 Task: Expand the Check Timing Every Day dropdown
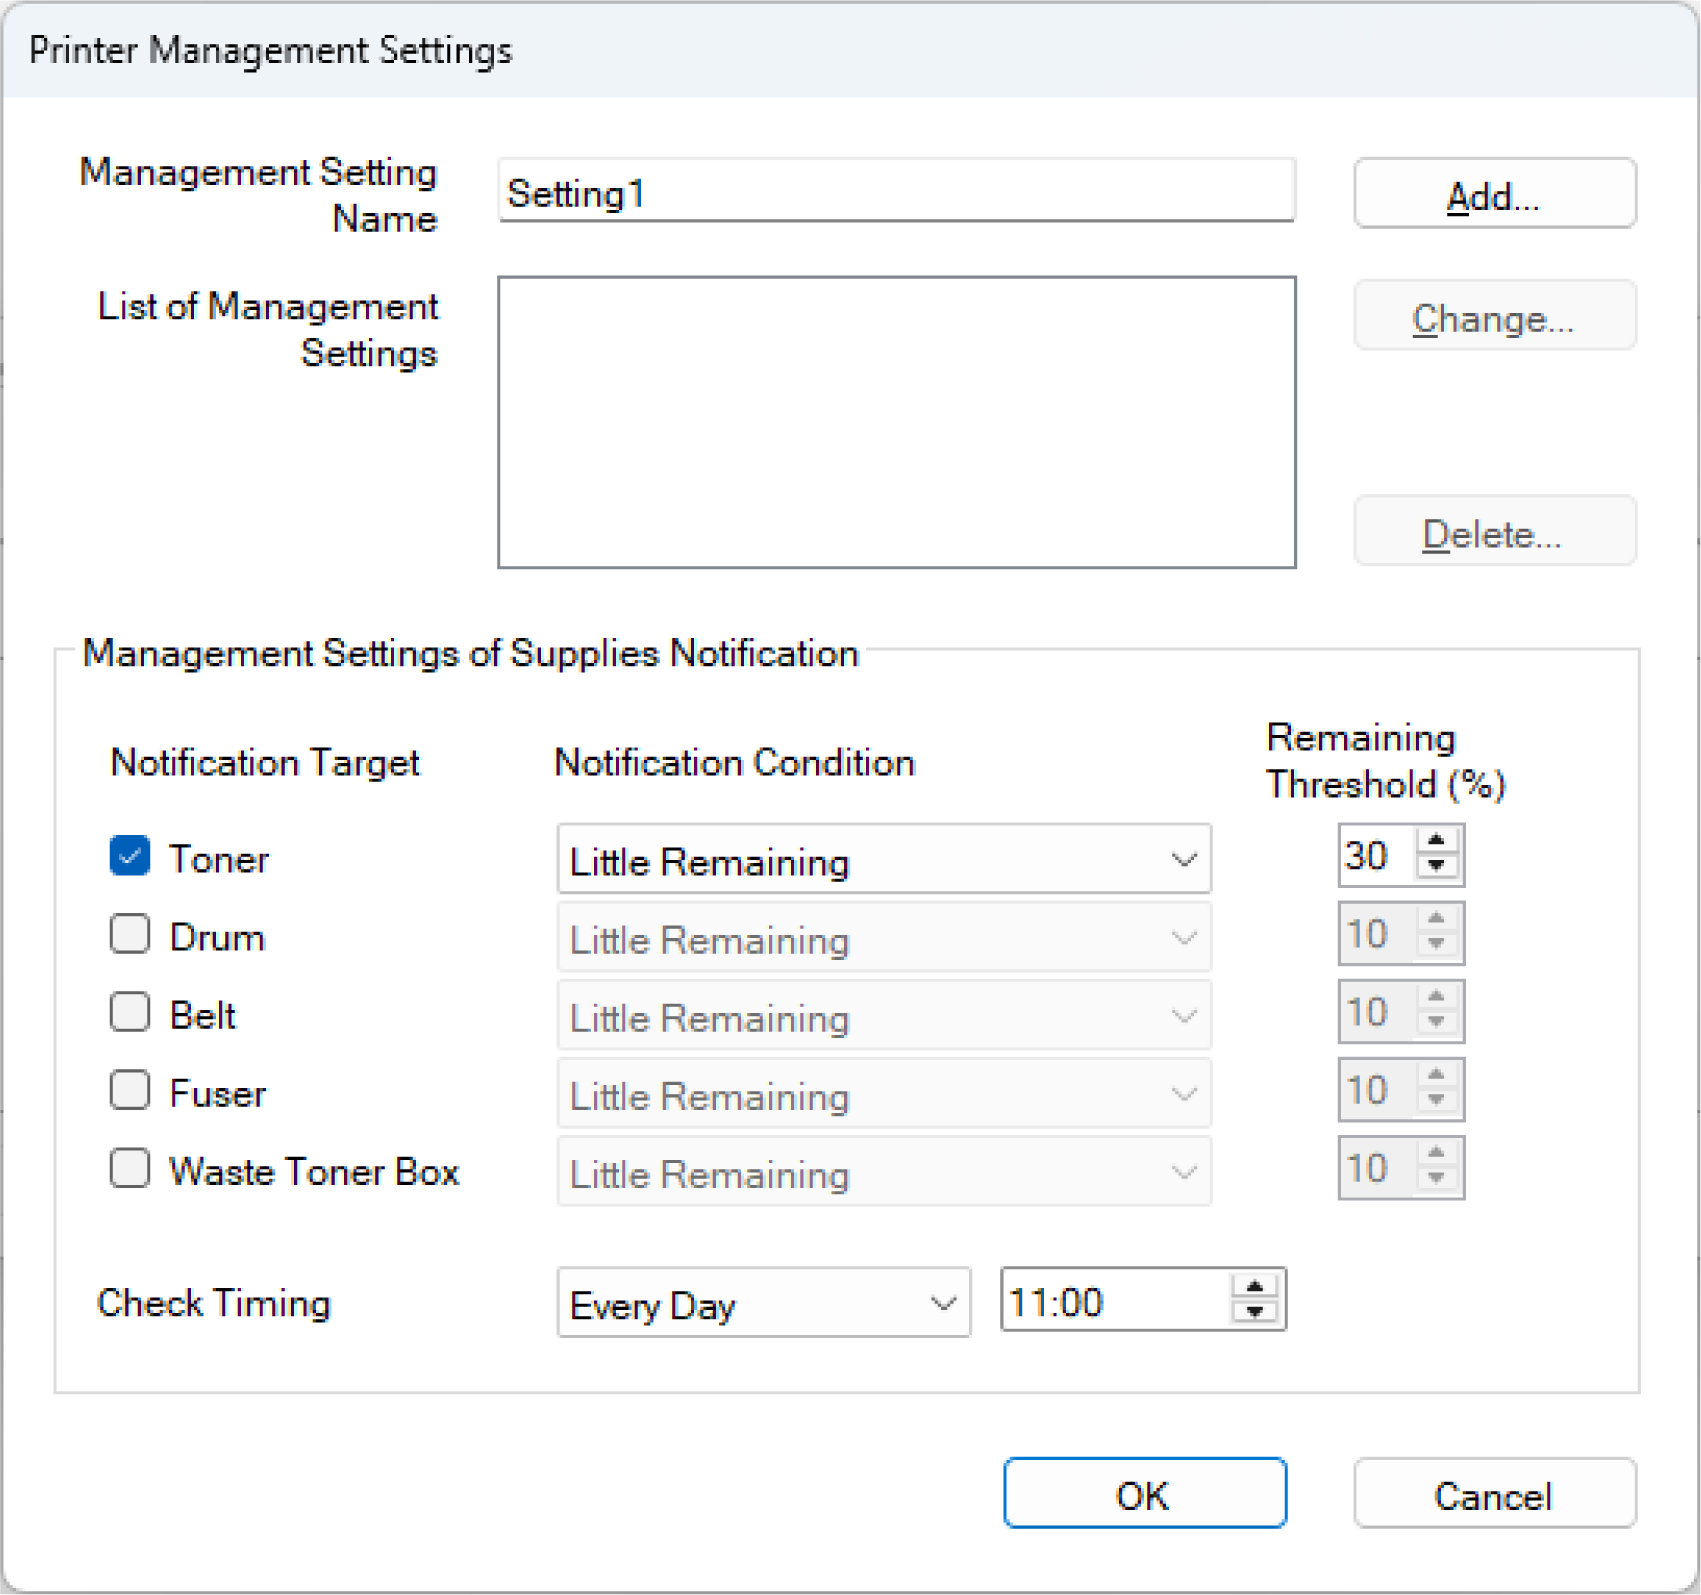[x=763, y=1304]
